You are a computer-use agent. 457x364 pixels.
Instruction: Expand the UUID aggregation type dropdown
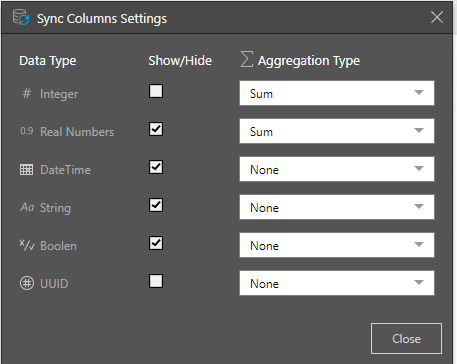coord(337,283)
